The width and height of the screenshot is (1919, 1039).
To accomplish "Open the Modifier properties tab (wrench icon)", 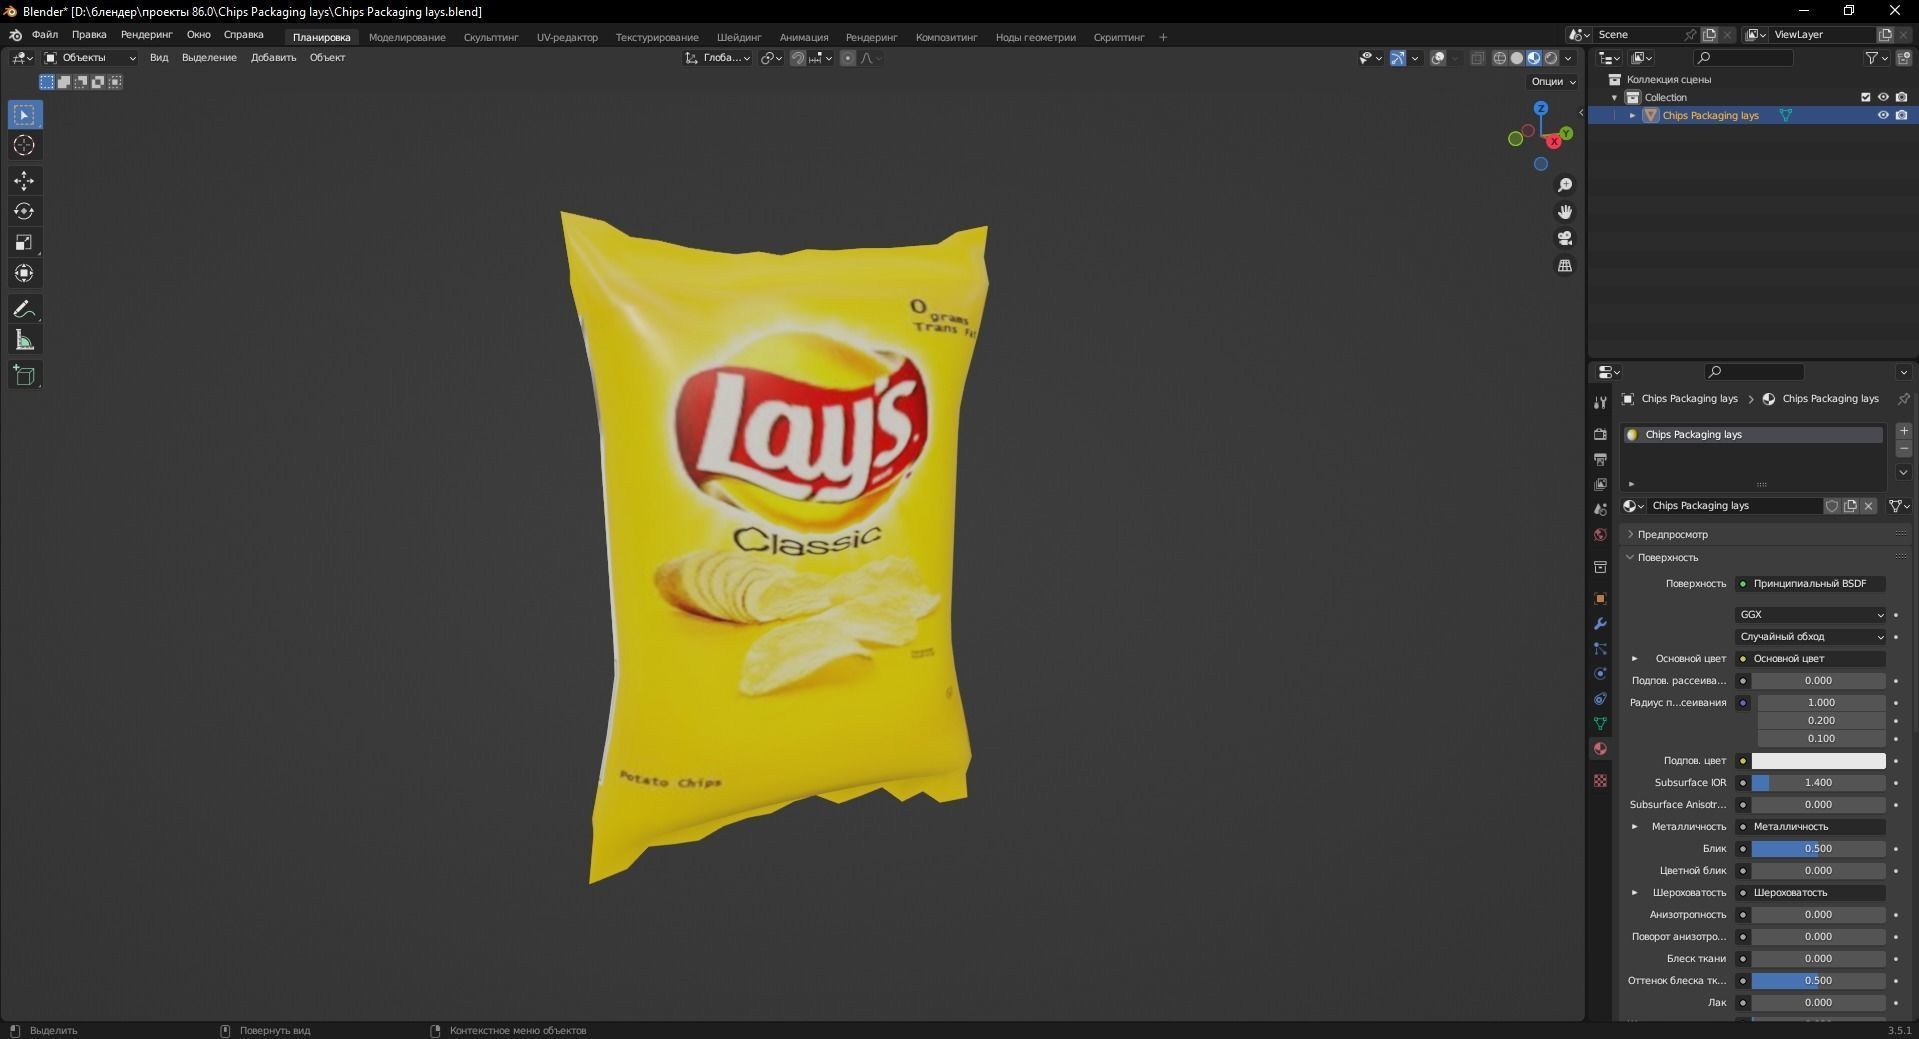I will click(1599, 624).
